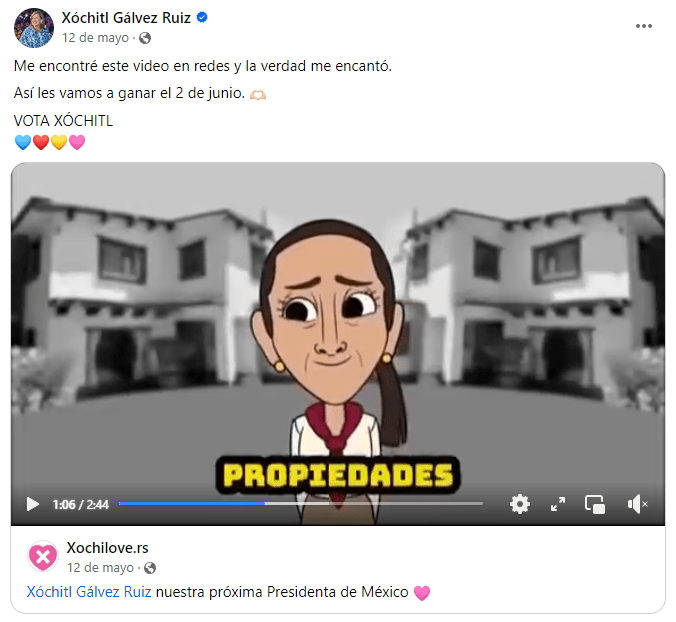This screenshot has width=676, height=622.
Task: Open picture-in-picture mini player
Action: [x=595, y=504]
